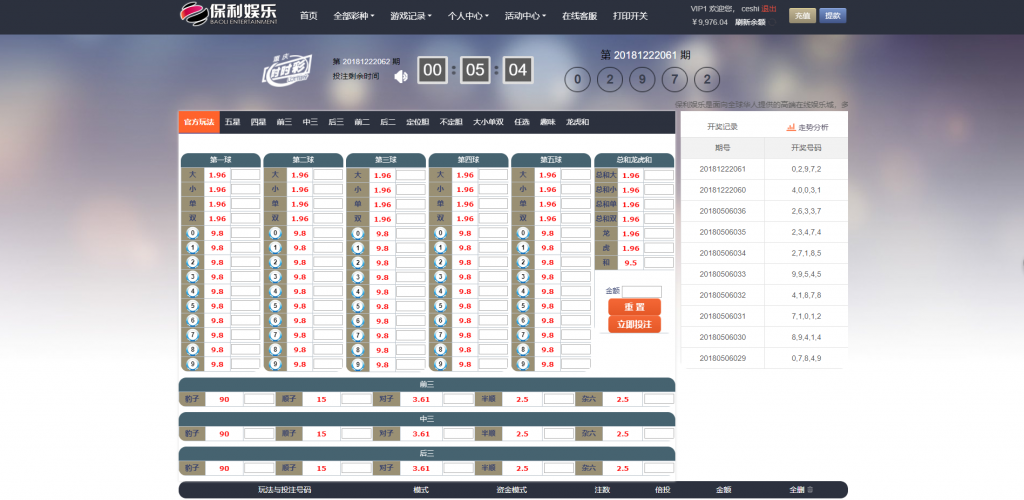Switch to the 龙虎和 play tab
This screenshot has width=1024, height=500.
coord(577,122)
